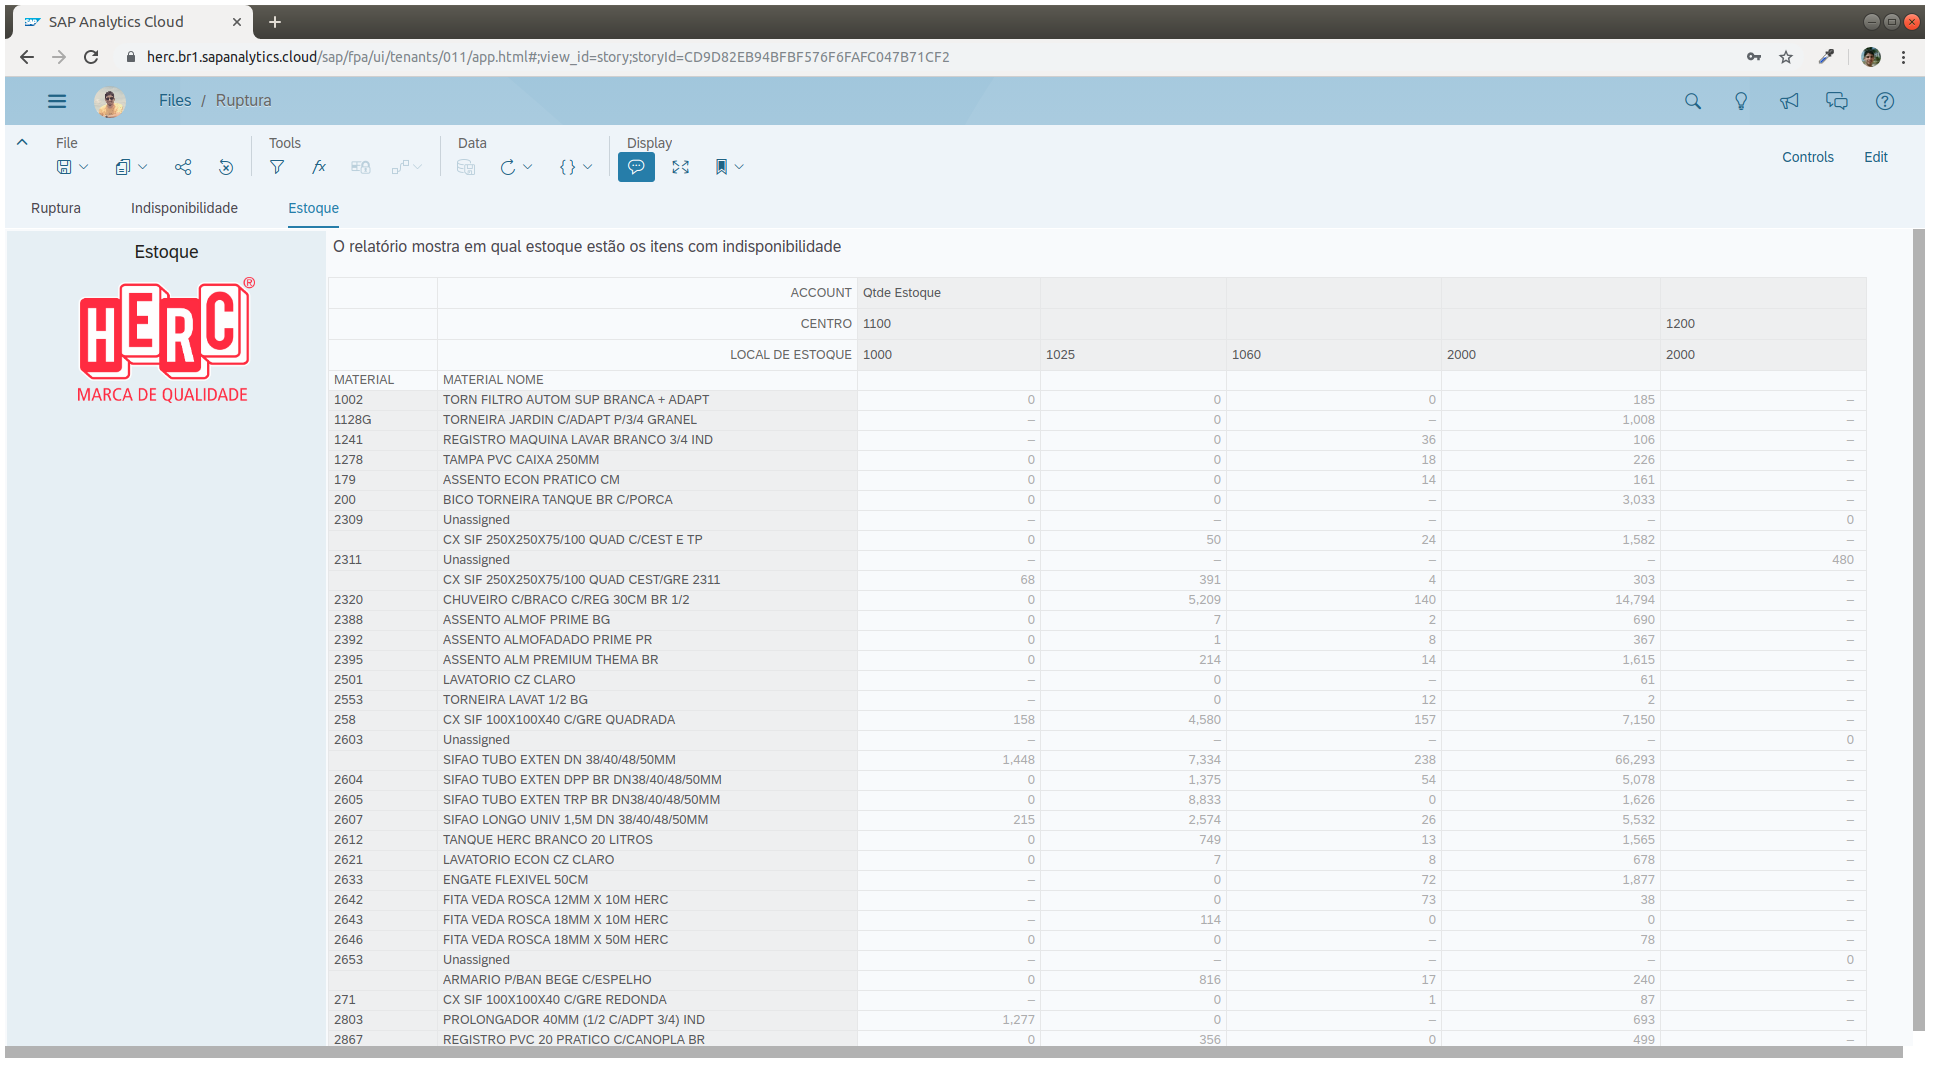Open the hamburger navigation menu
Image resolution: width=1934 pixels, height=1067 pixels.
coord(57,101)
